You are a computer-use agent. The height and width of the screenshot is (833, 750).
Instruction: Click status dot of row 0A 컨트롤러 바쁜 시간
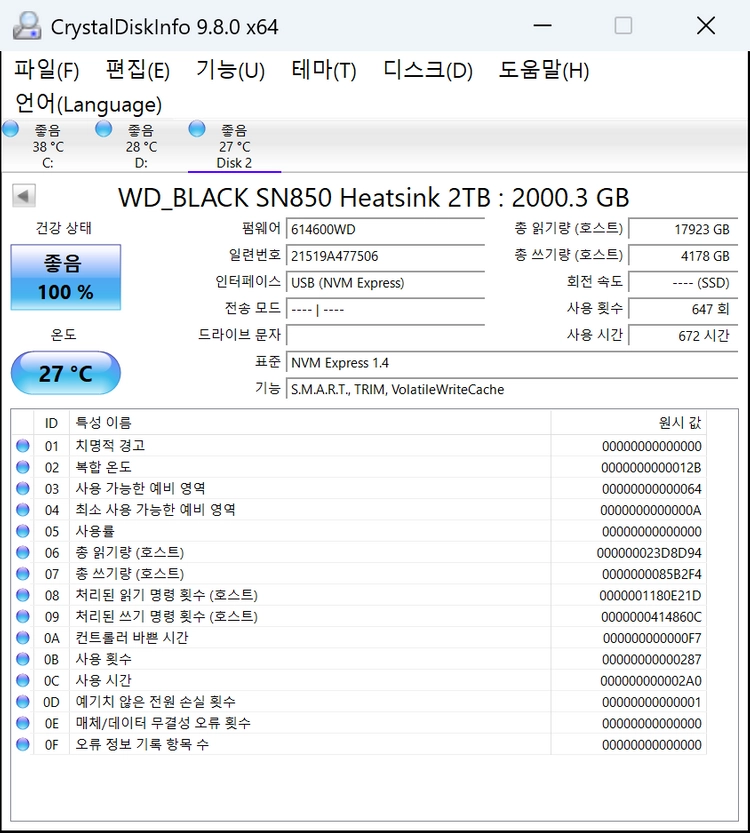pyautogui.click(x=23, y=638)
